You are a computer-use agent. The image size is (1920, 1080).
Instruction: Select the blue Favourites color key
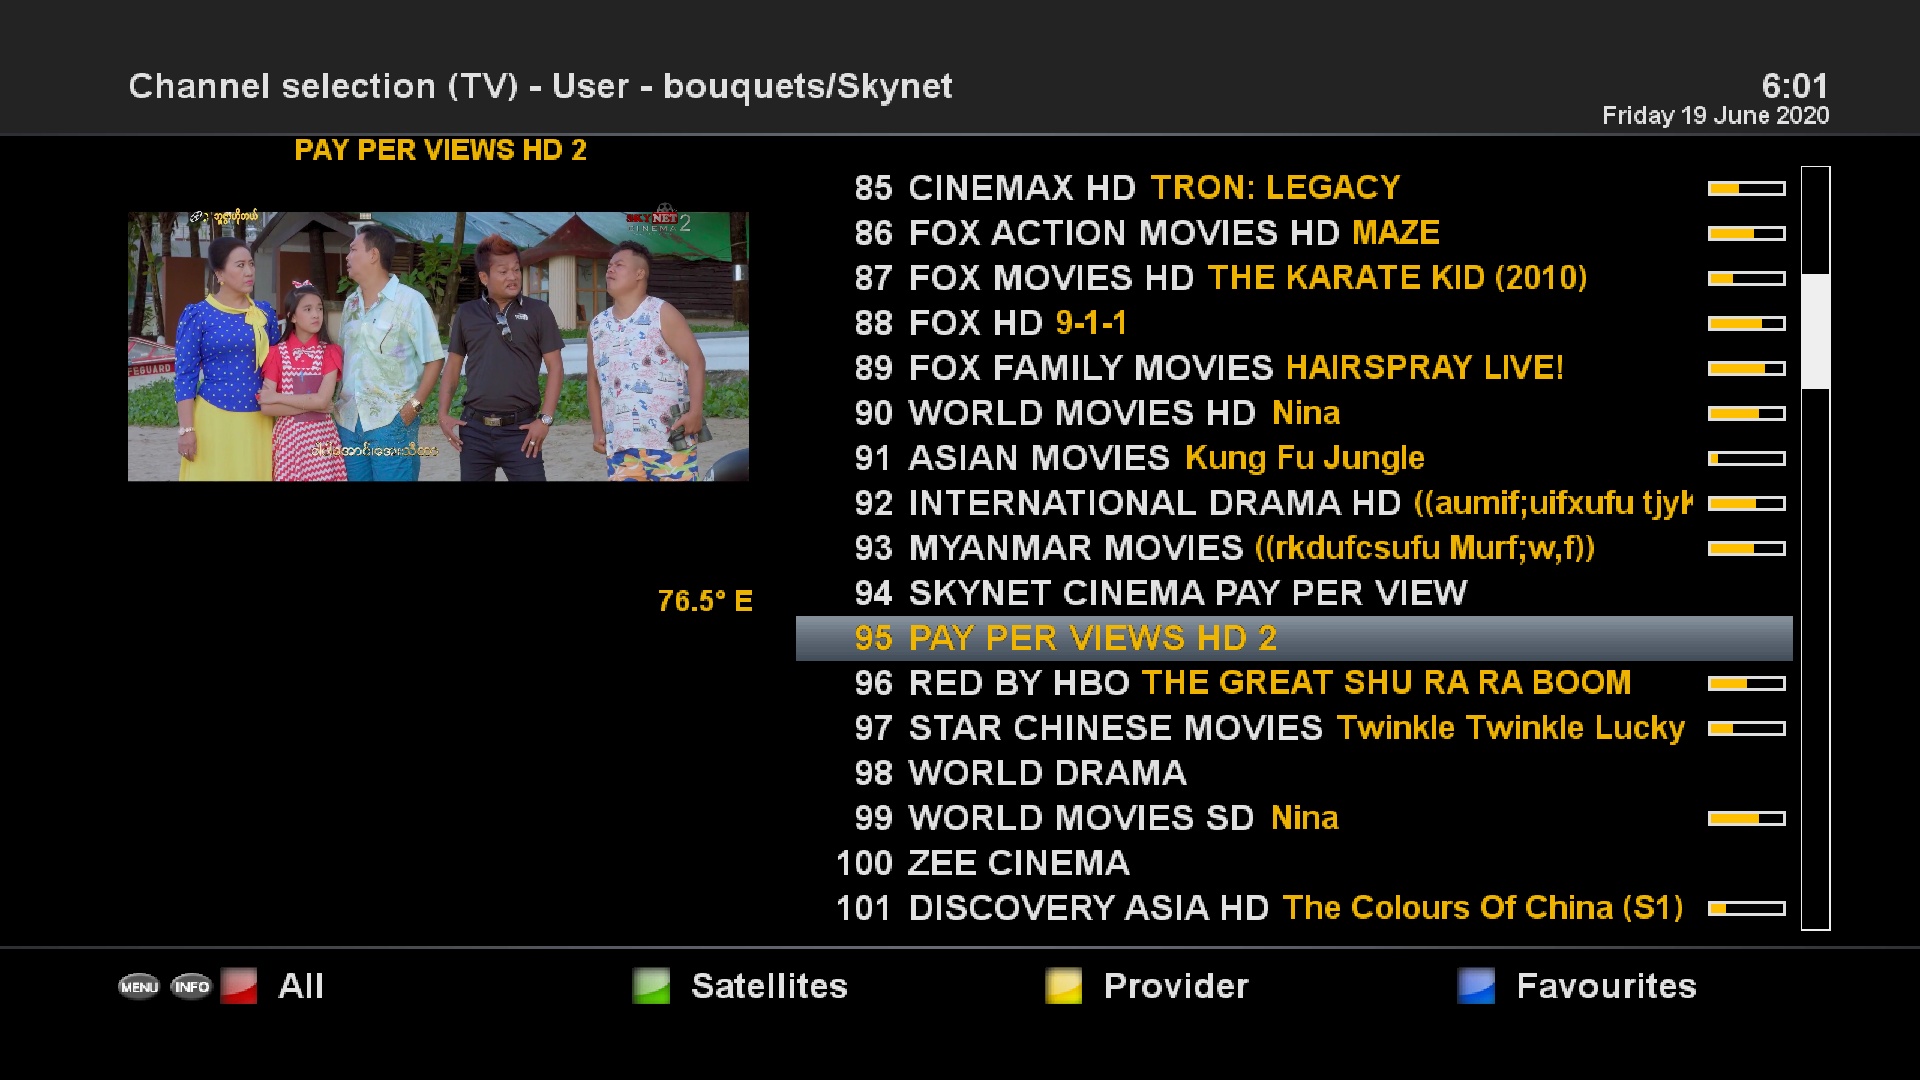coord(1476,986)
